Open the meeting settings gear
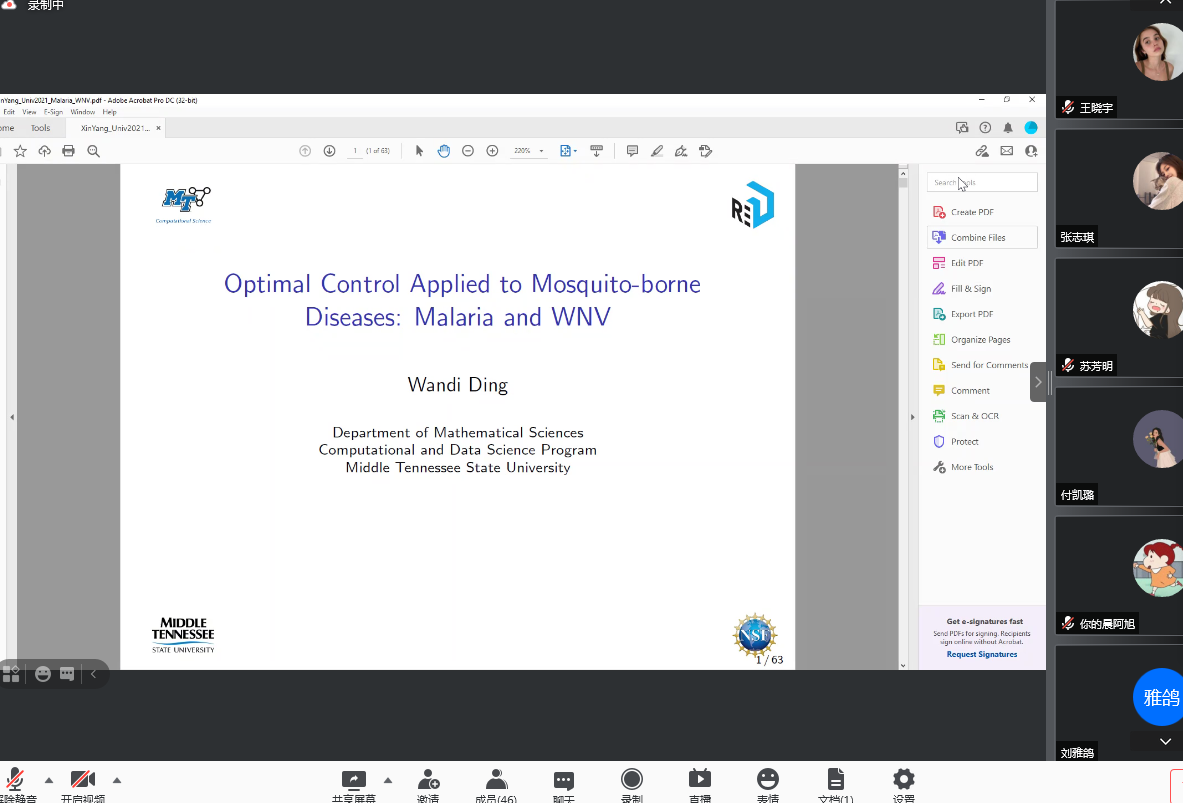Screen dimensions: 1183x803 point(903,781)
